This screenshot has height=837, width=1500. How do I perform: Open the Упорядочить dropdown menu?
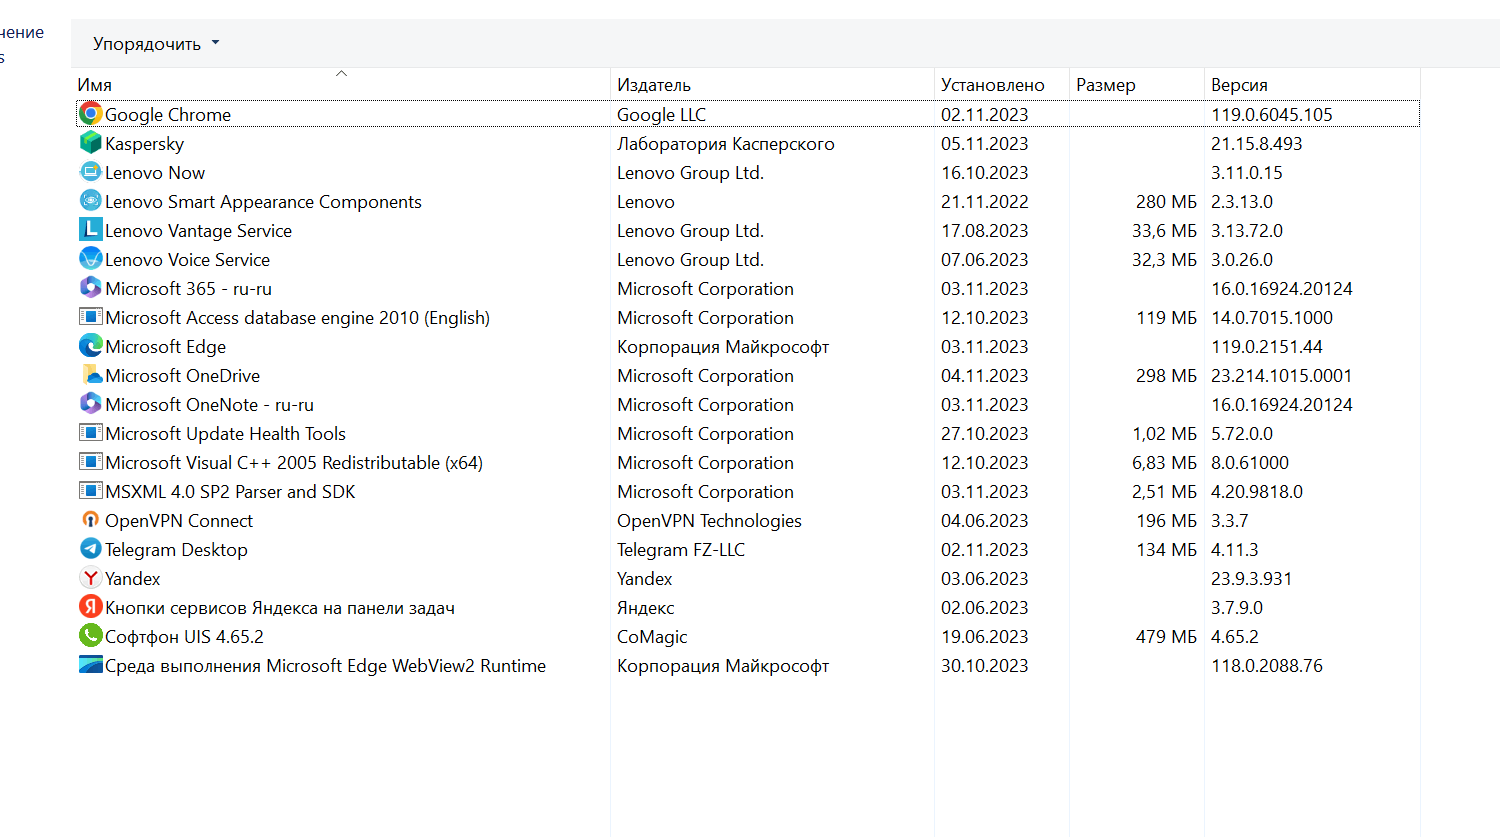point(155,44)
